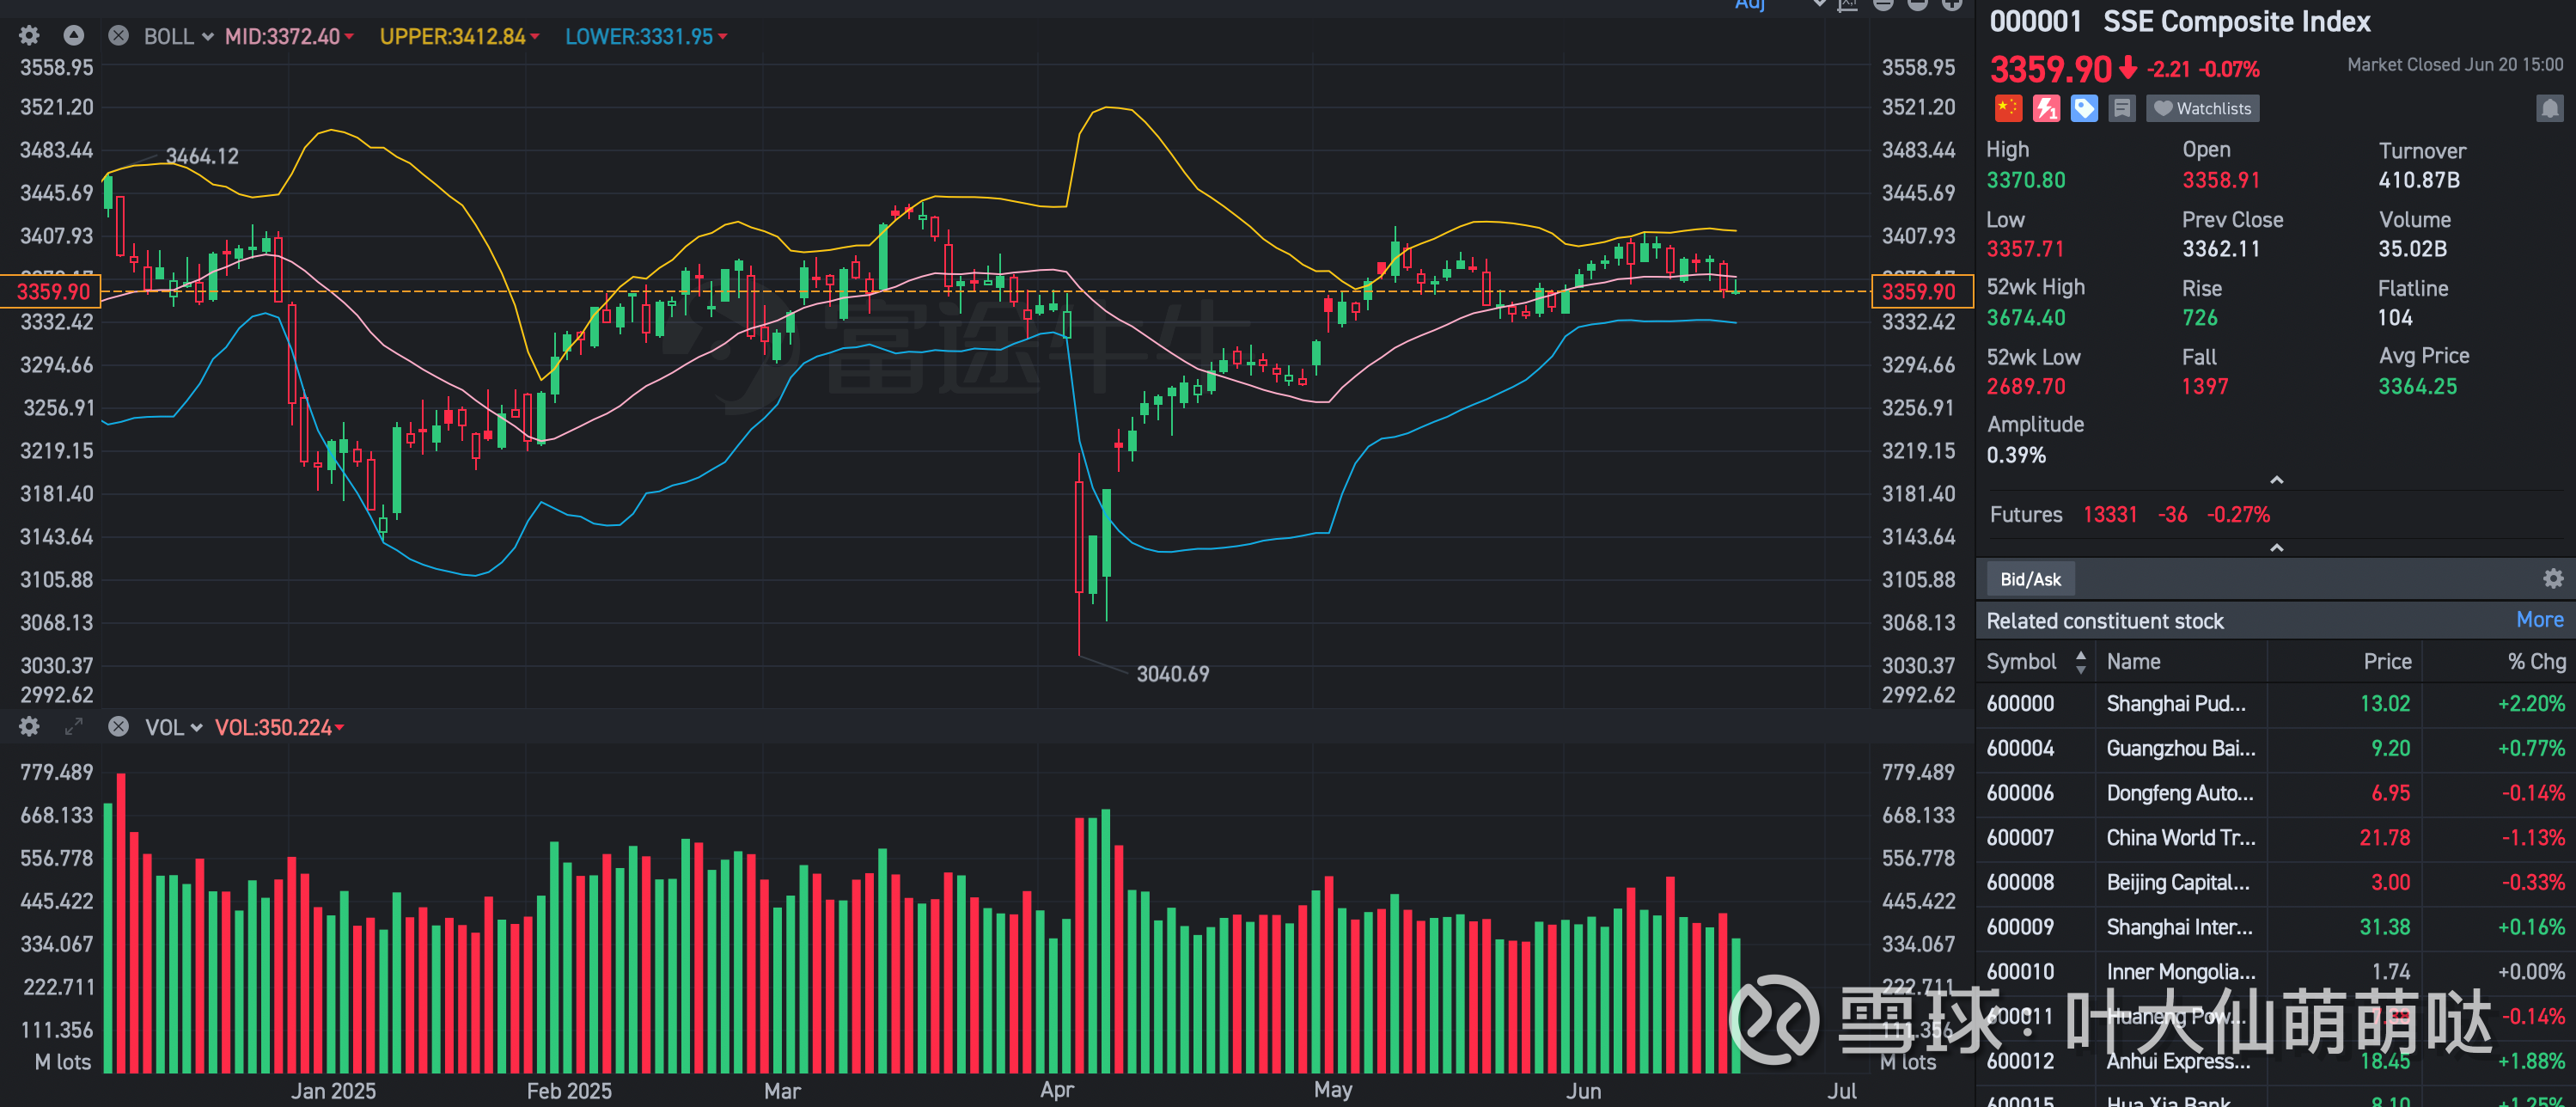Image resolution: width=2576 pixels, height=1107 pixels.
Task: Set a price alert via bell icon
Action: (2549, 108)
